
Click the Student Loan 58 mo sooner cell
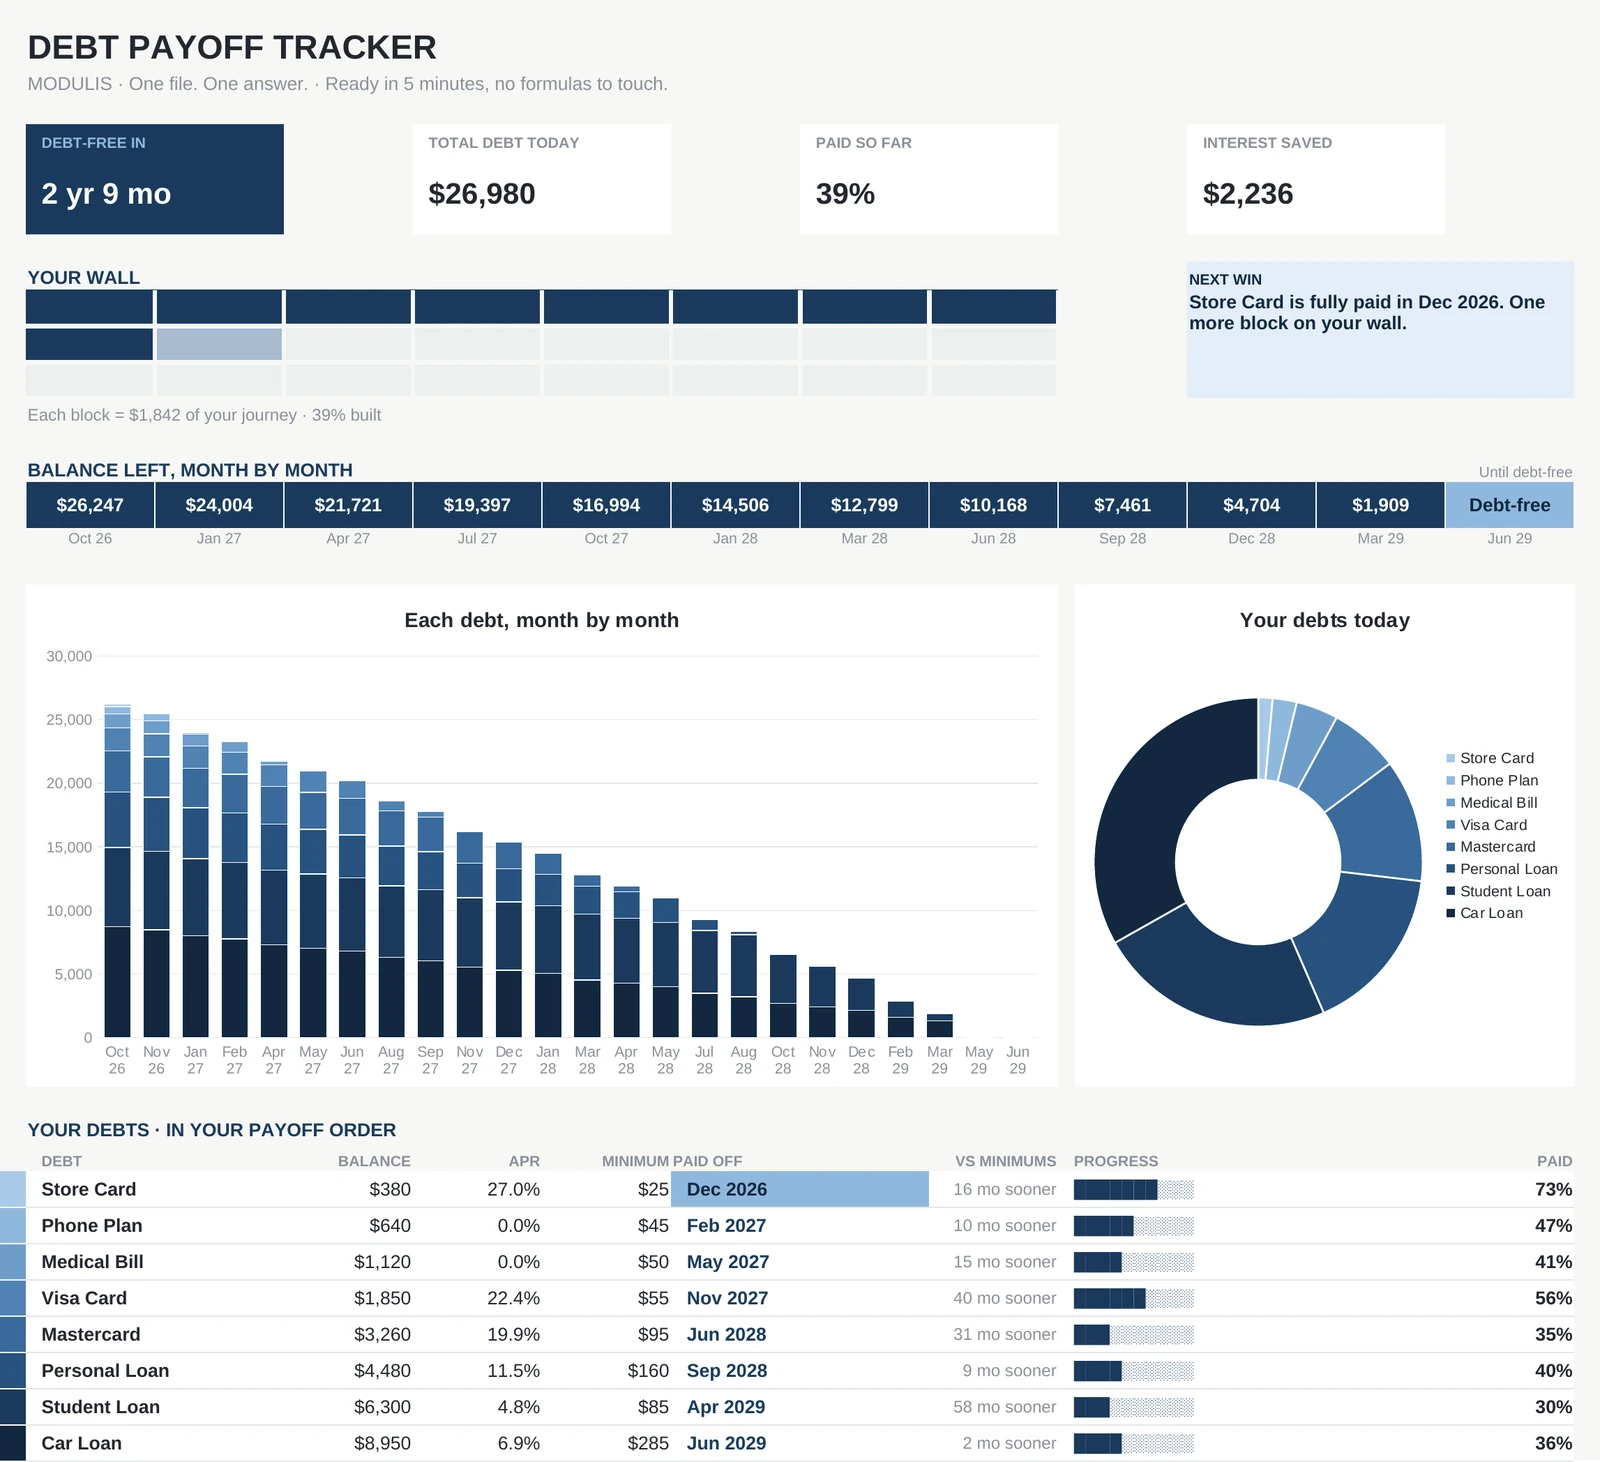pyautogui.click(x=1005, y=1407)
